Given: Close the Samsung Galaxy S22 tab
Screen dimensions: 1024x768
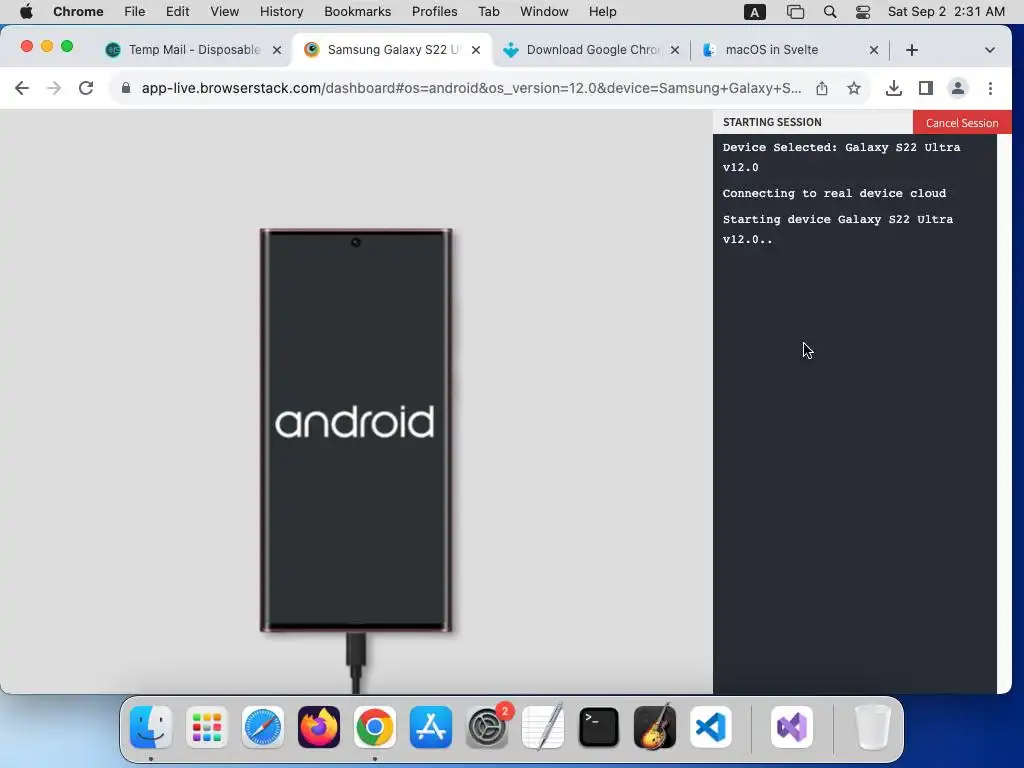Looking at the screenshot, I should coord(476,50).
